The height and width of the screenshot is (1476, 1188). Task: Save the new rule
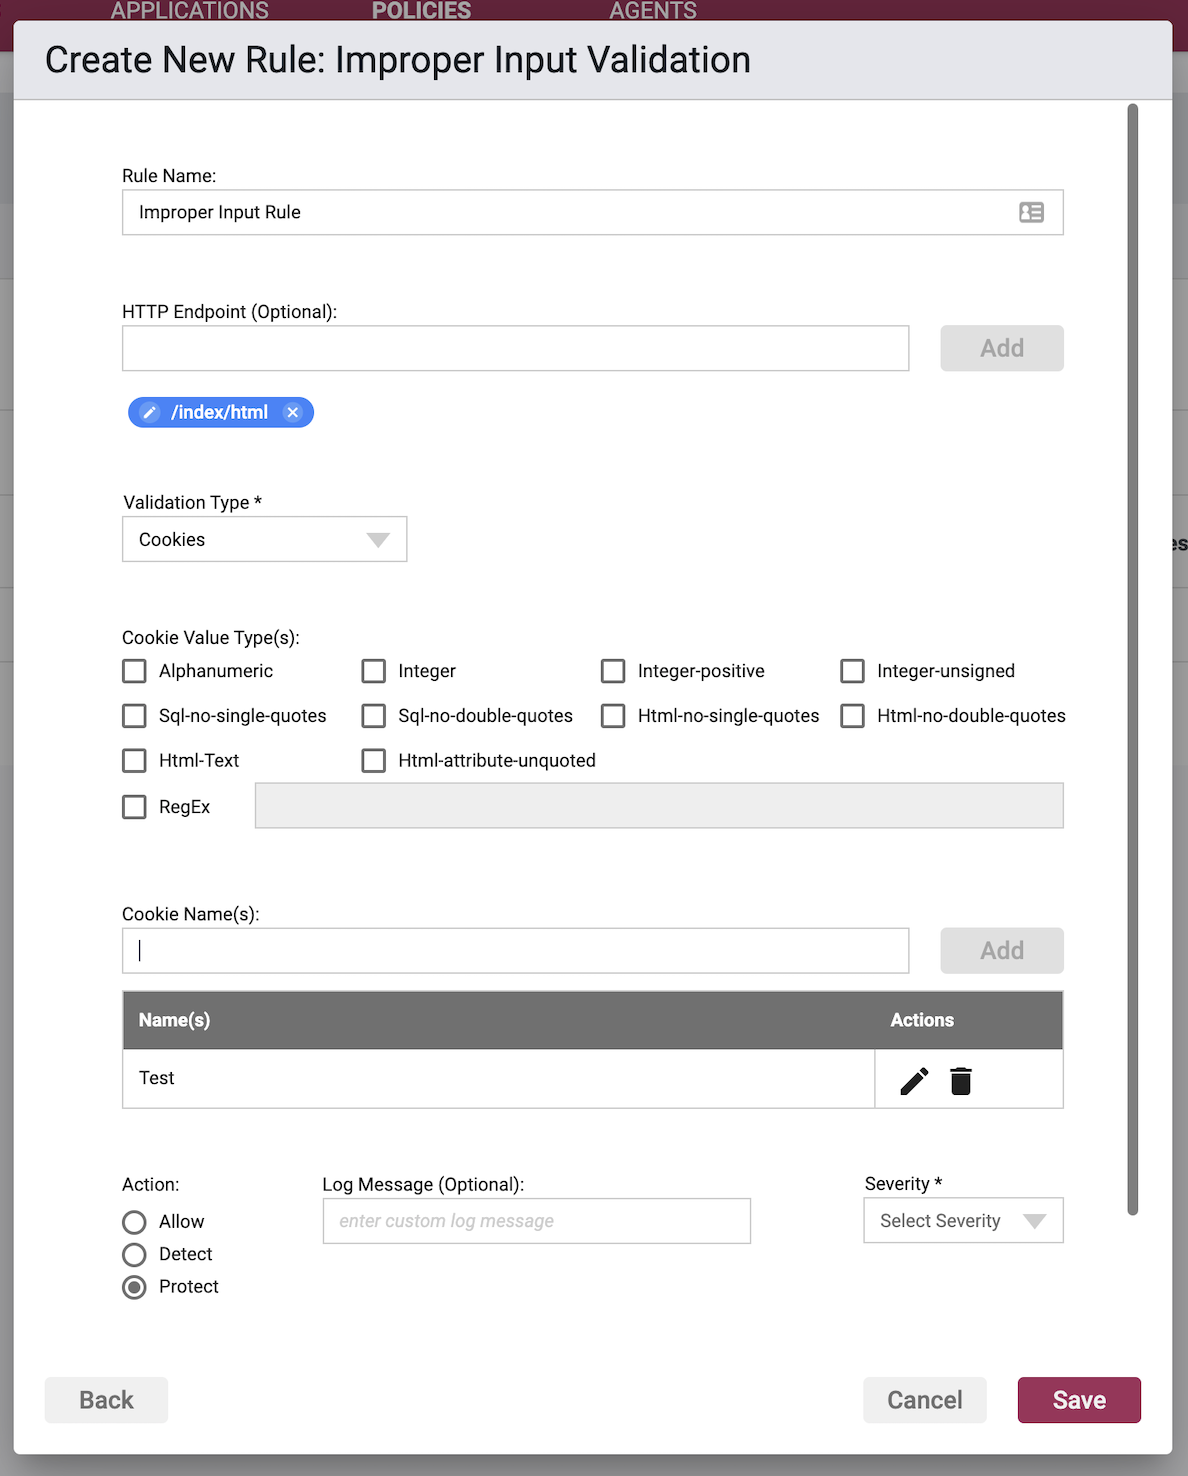click(1079, 1400)
